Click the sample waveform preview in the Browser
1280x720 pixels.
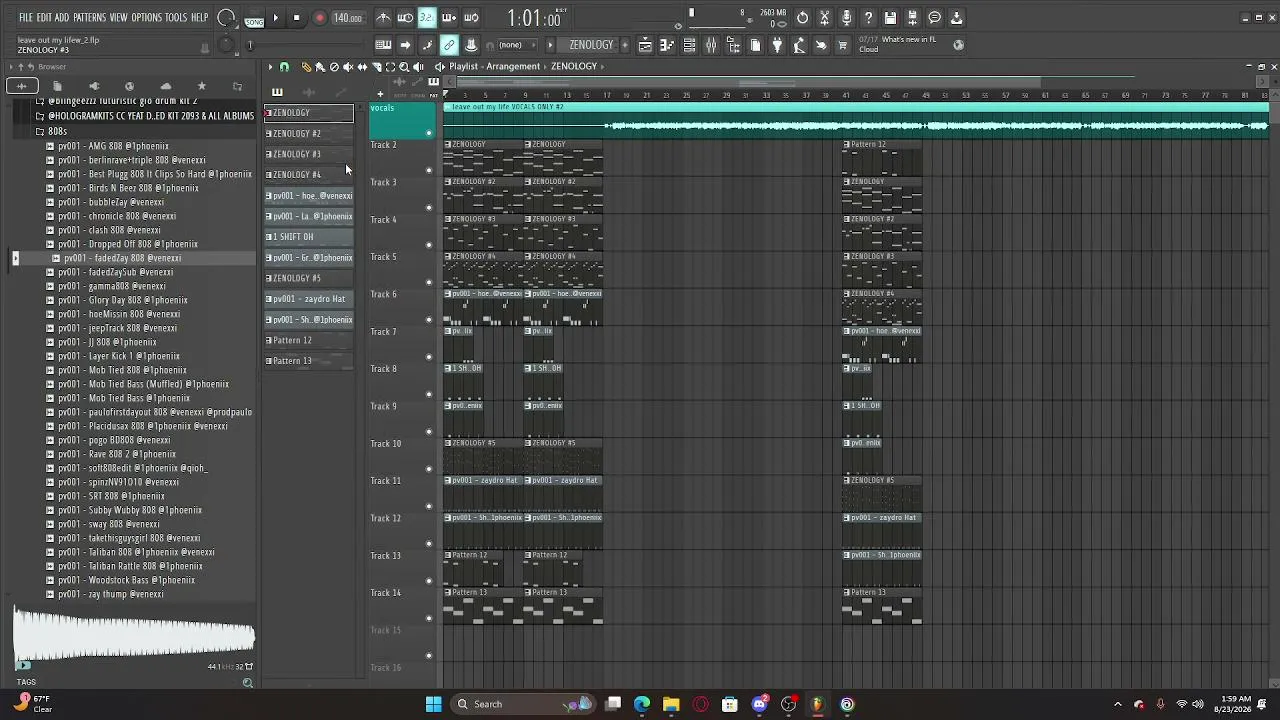click(134, 635)
